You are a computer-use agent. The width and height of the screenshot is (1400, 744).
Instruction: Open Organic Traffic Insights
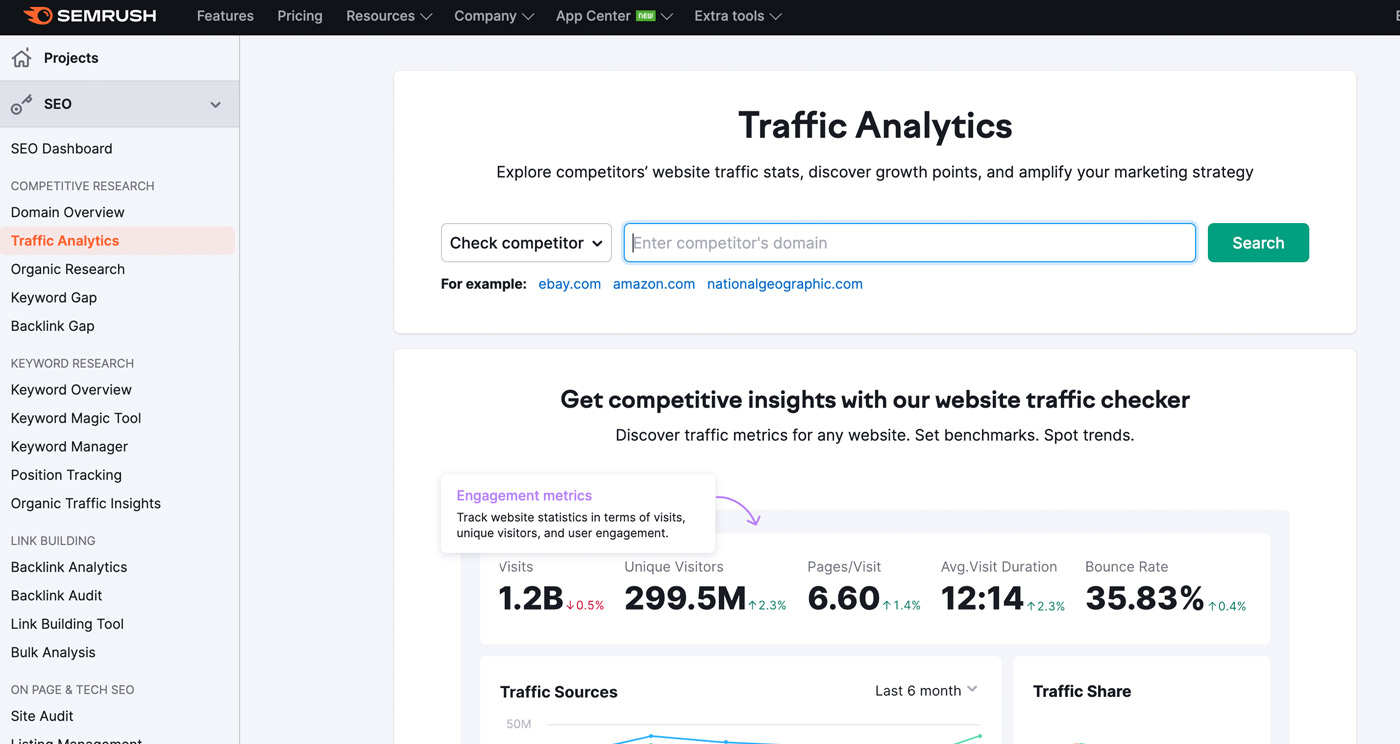coord(86,504)
